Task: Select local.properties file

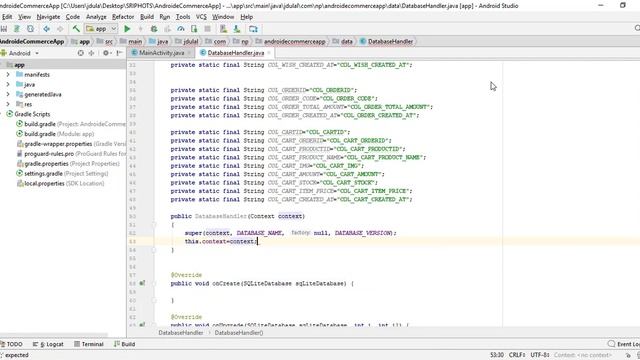Action: (x=60, y=183)
